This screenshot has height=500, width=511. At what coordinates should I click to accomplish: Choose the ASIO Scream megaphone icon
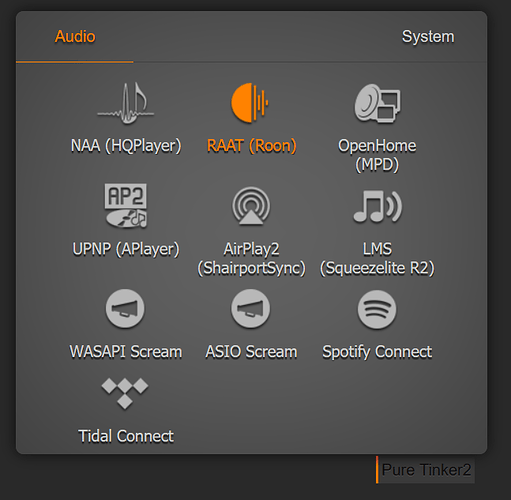point(251,308)
